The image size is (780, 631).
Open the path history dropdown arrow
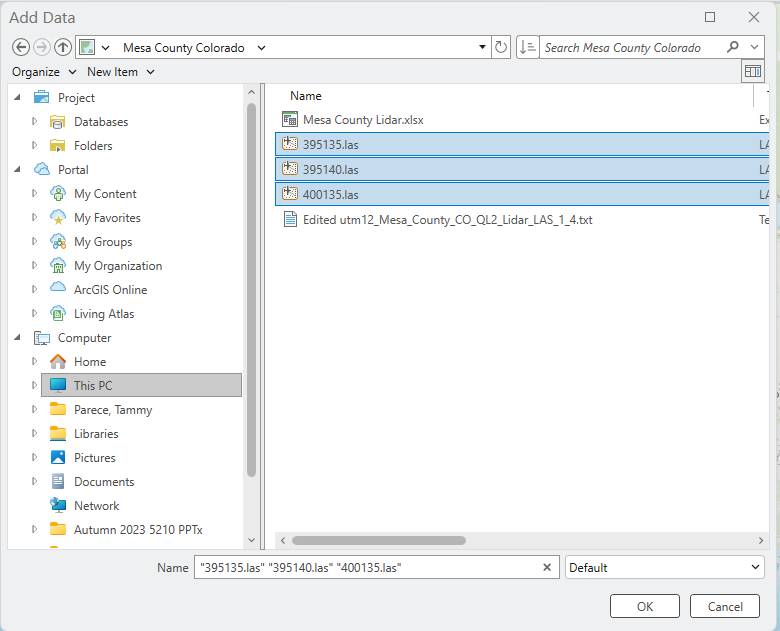pos(482,47)
